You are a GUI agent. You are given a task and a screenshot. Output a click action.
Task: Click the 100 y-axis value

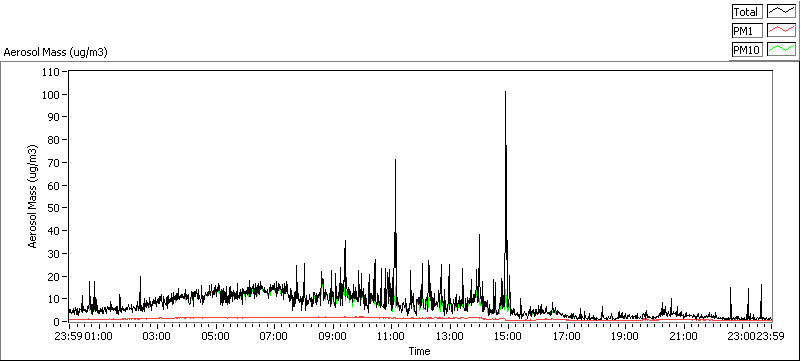coord(52,94)
